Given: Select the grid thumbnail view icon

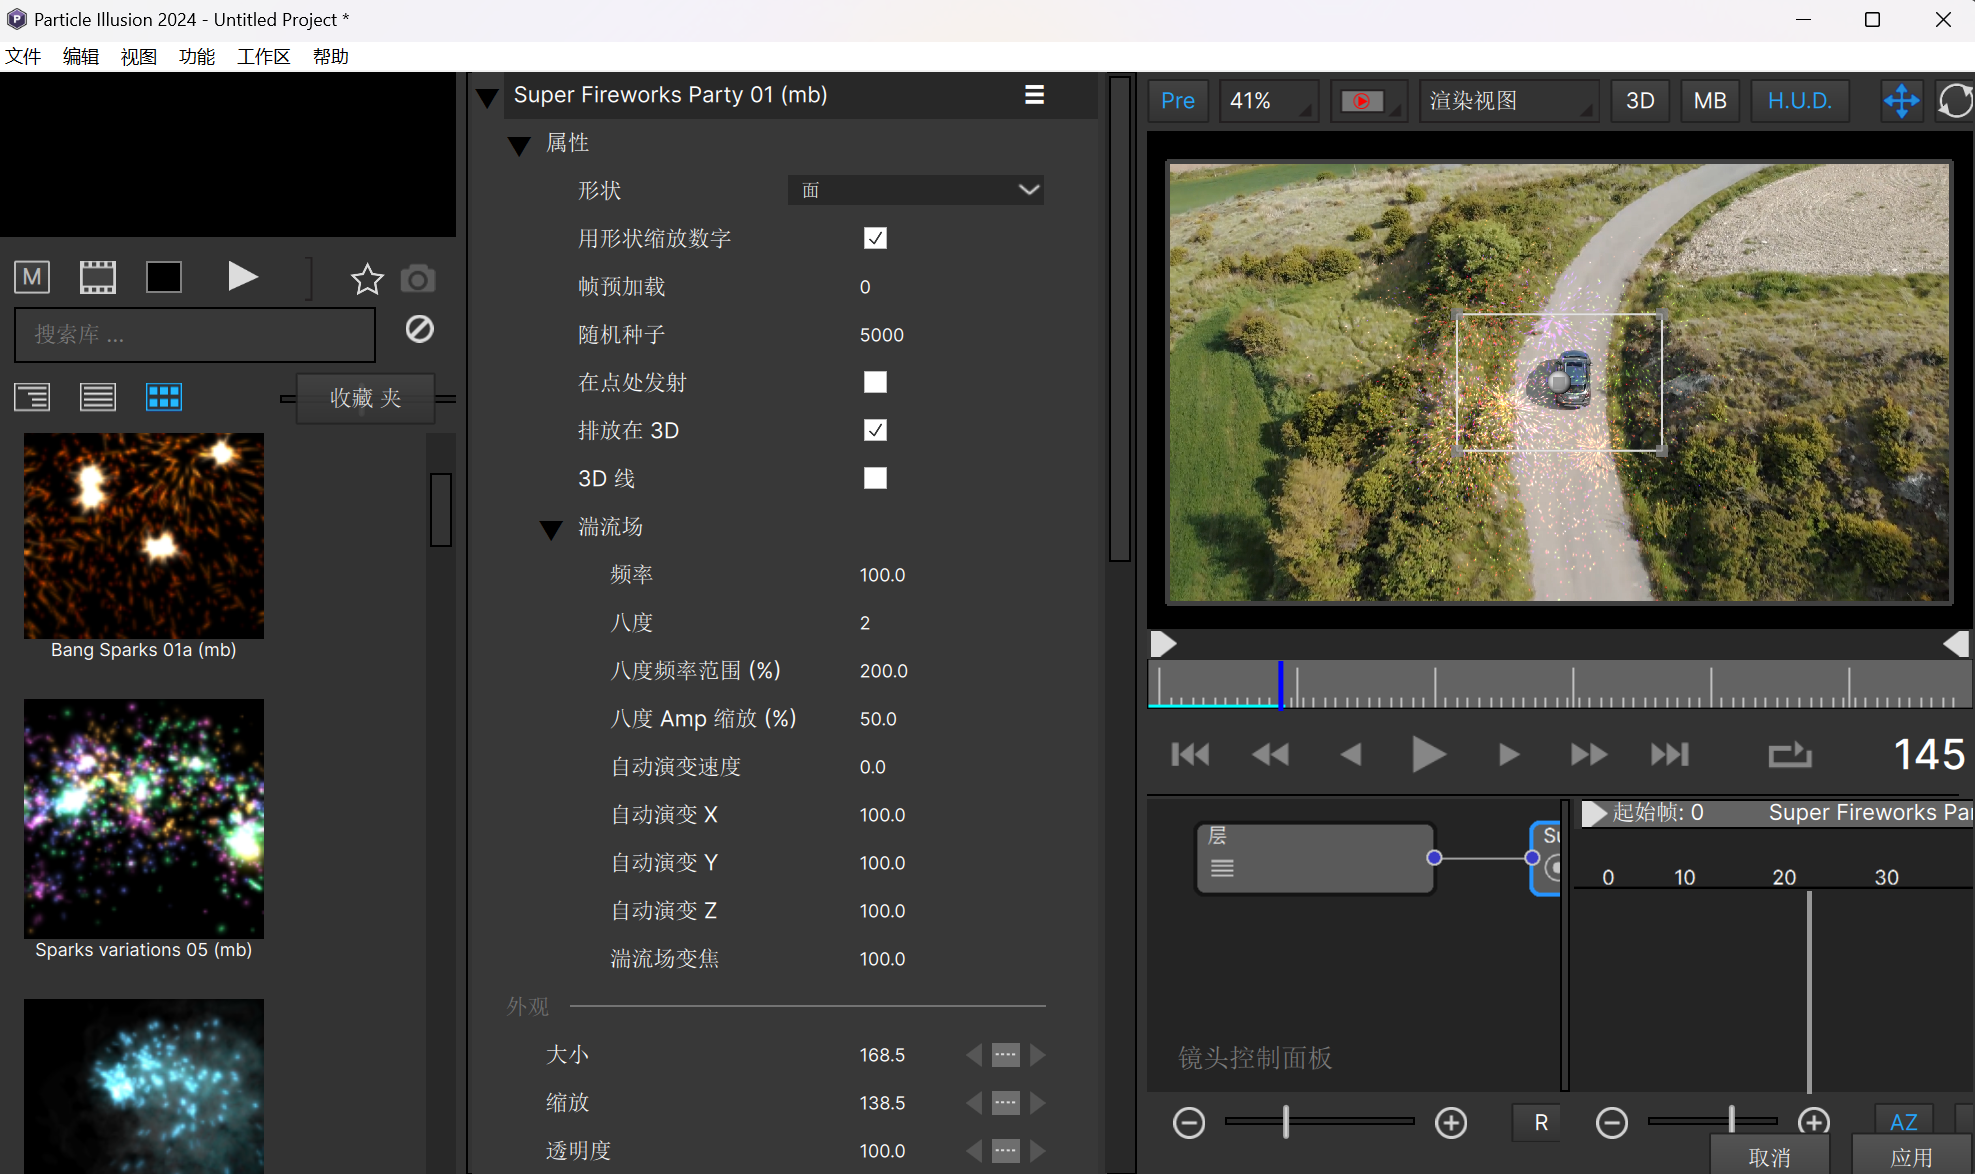Looking at the screenshot, I should click(163, 397).
